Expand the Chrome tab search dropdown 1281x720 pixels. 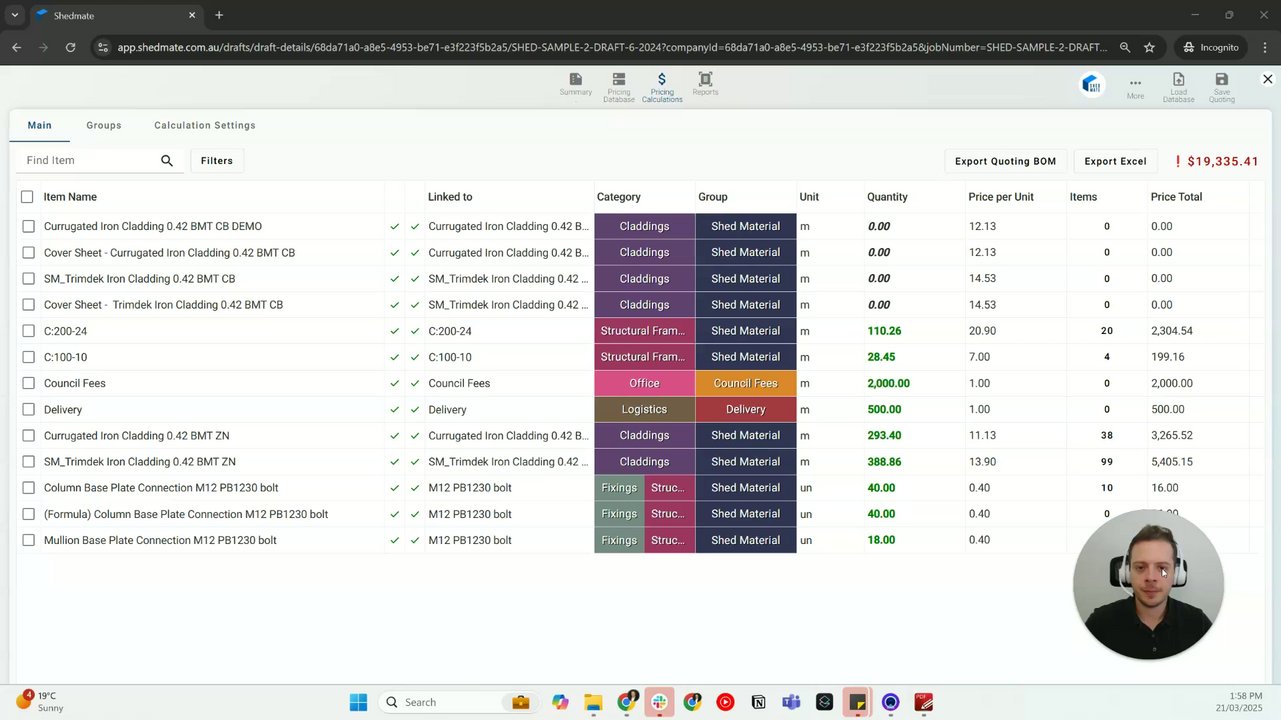(14, 15)
